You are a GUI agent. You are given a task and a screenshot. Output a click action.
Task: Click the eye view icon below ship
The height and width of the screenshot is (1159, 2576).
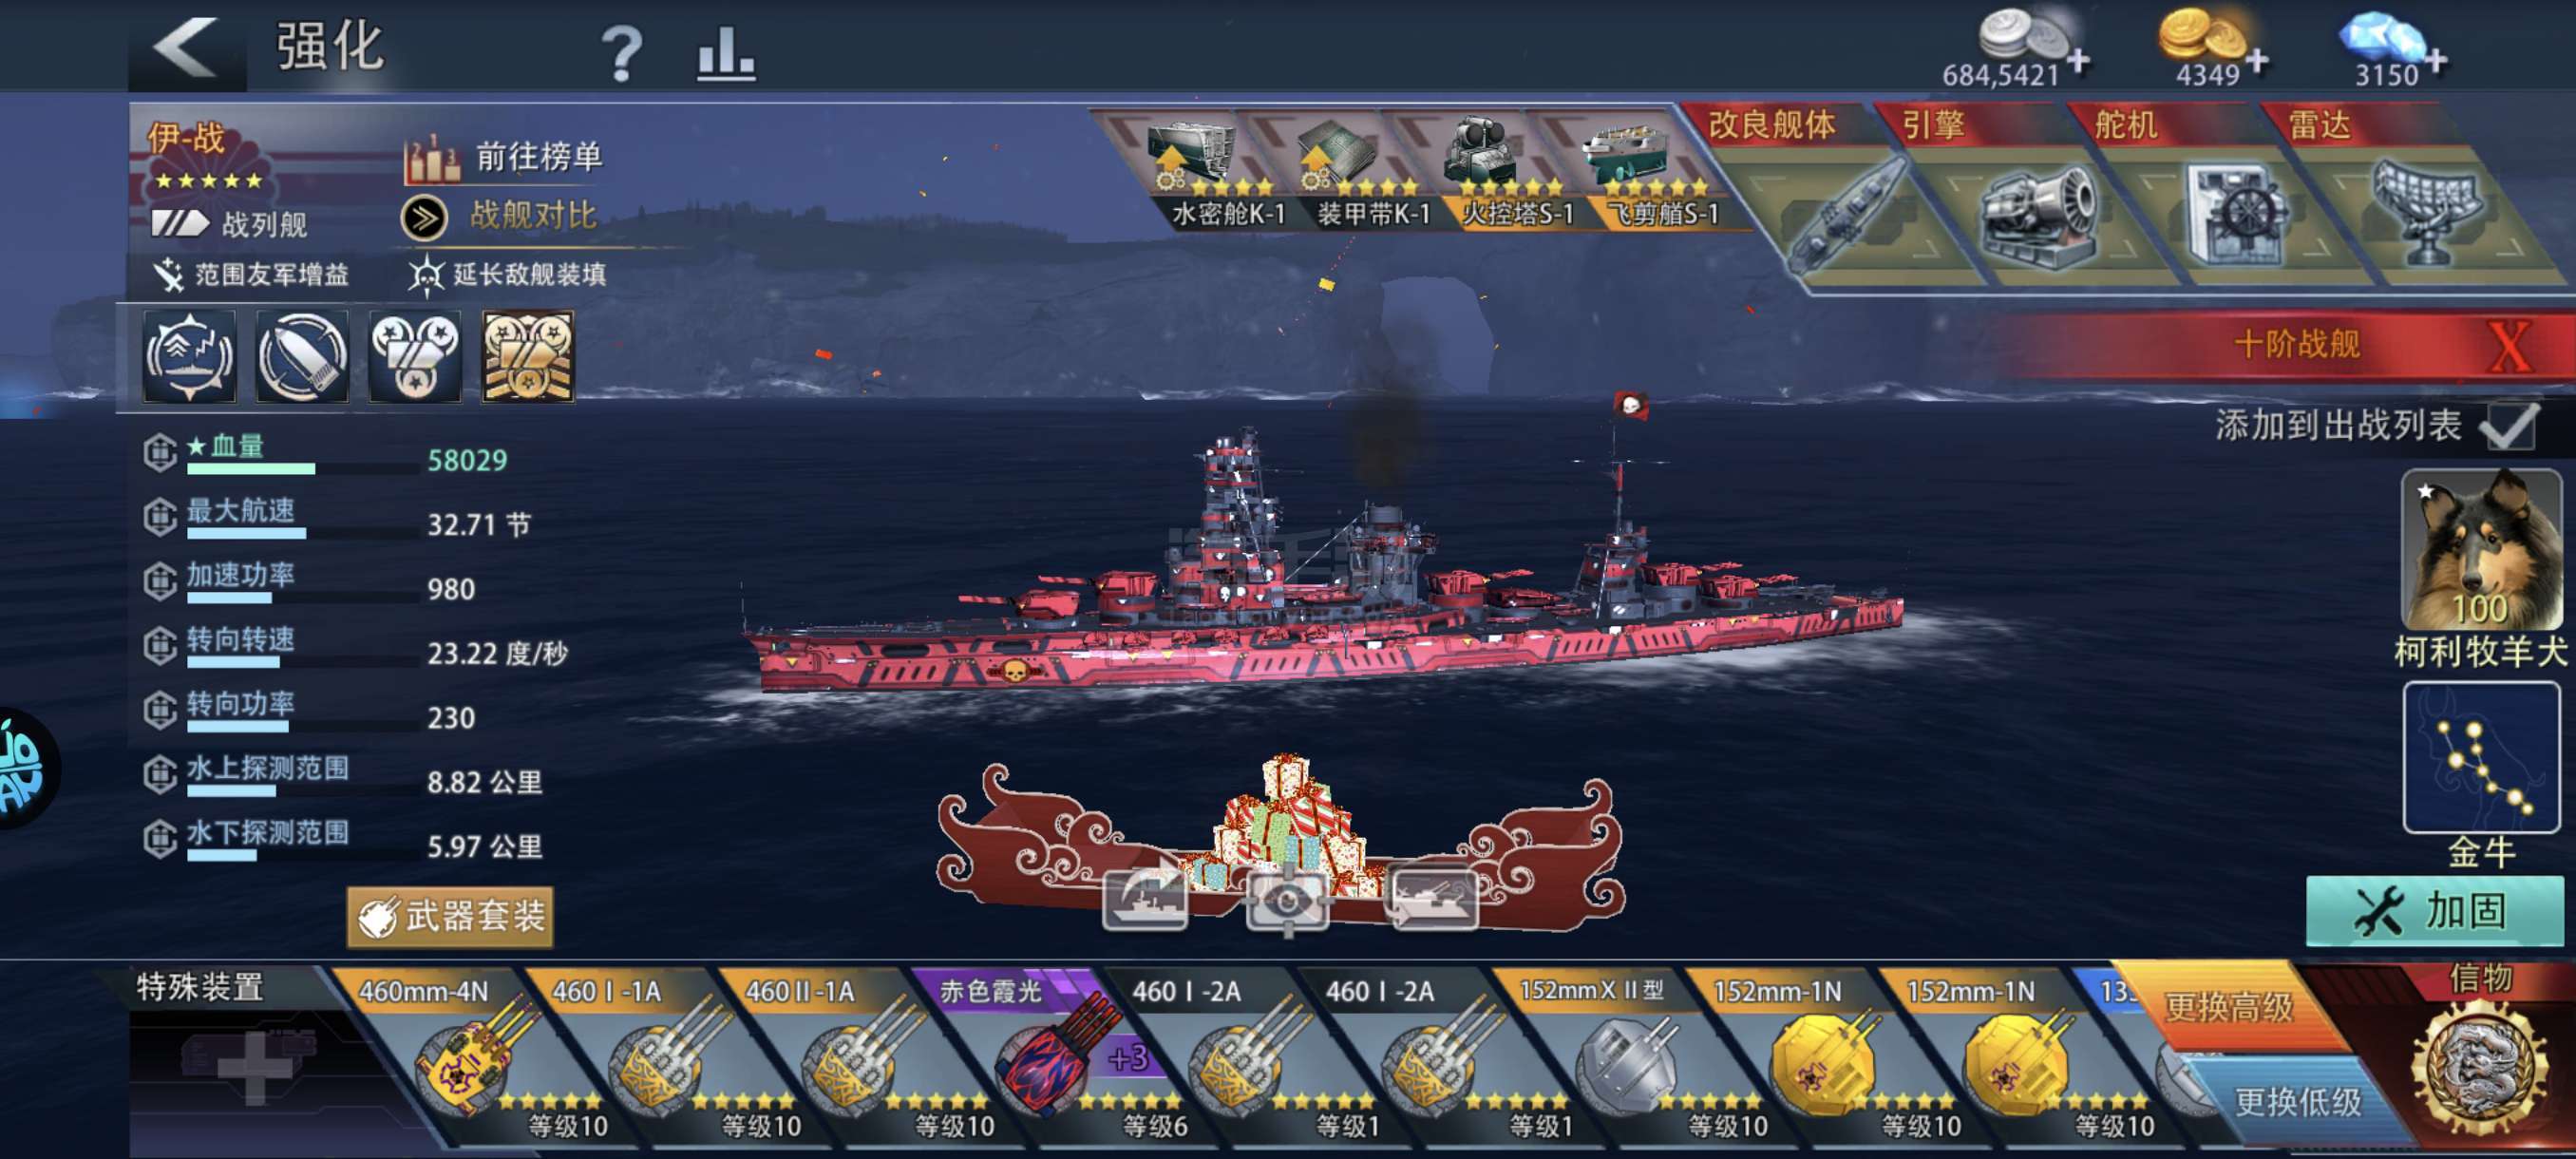click(x=1287, y=900)
